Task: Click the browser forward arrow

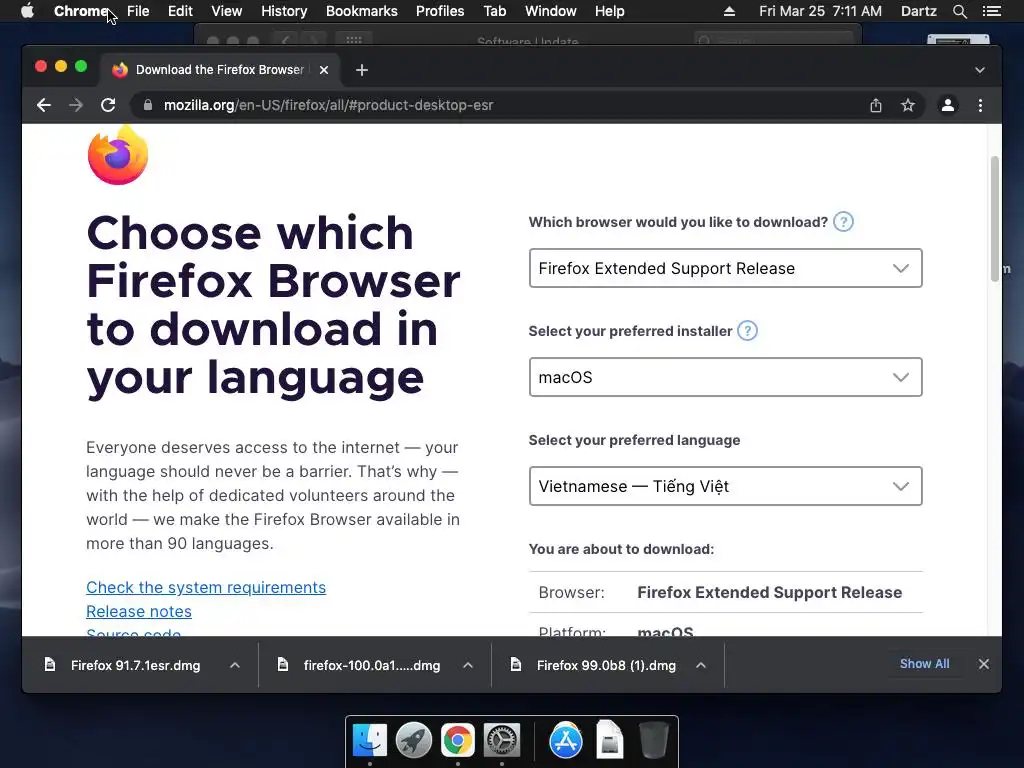Action: [x=76, y=105]
